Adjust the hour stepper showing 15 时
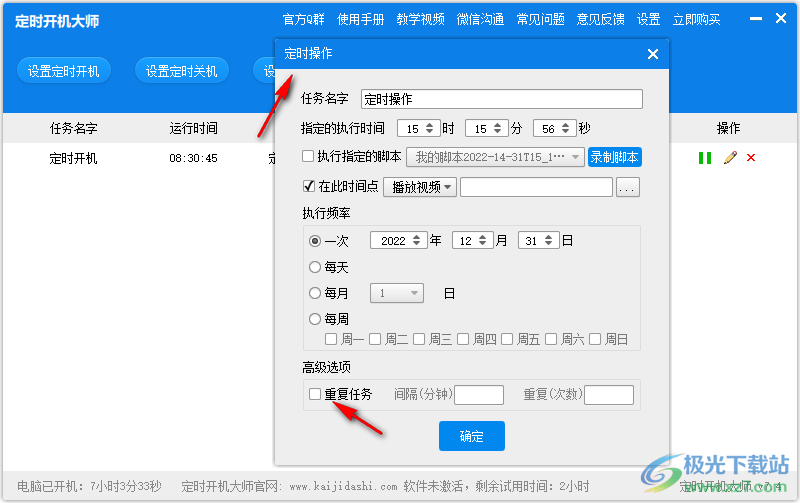800x503 pixels. coord(429,129)
